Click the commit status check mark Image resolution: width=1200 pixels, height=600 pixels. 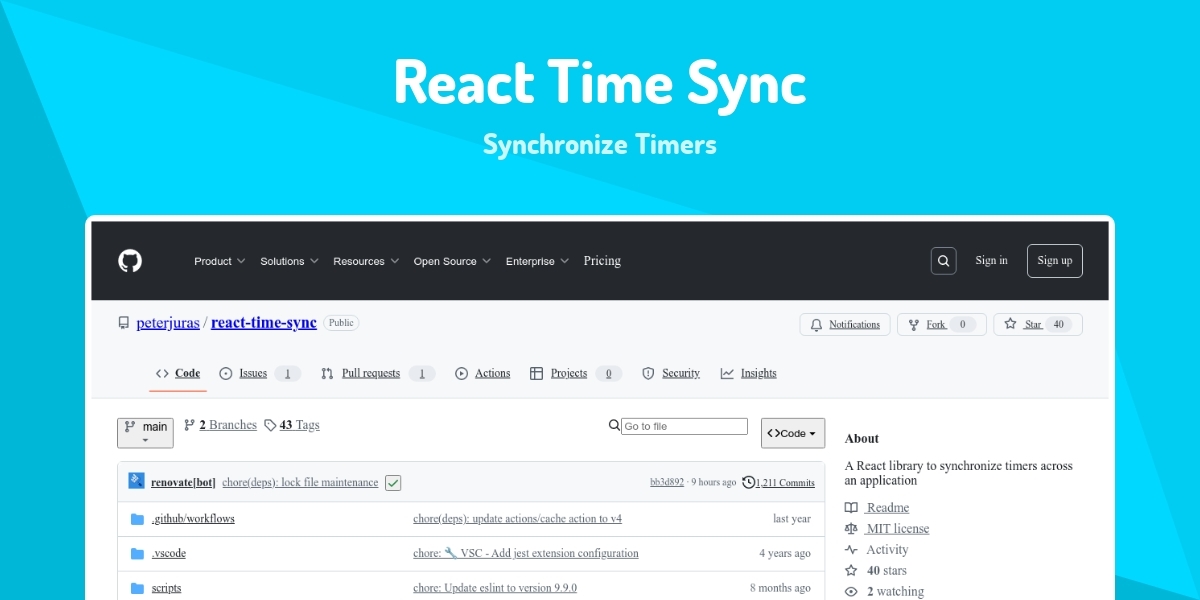coord(393,483)
